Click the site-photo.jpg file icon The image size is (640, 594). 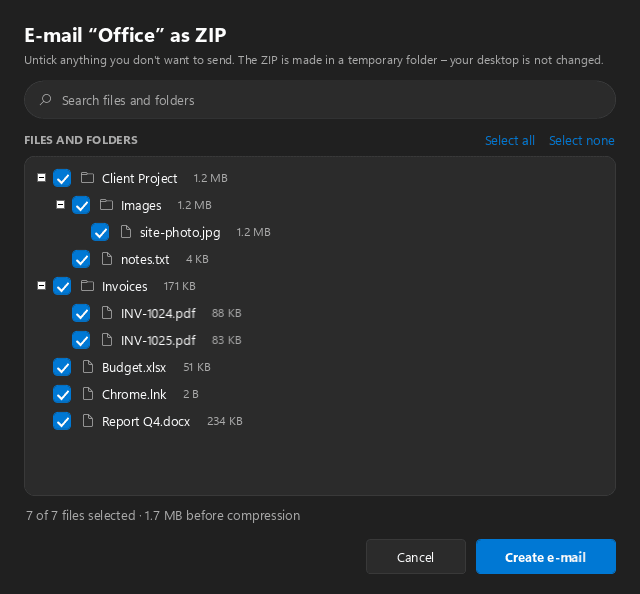[126, 232]
